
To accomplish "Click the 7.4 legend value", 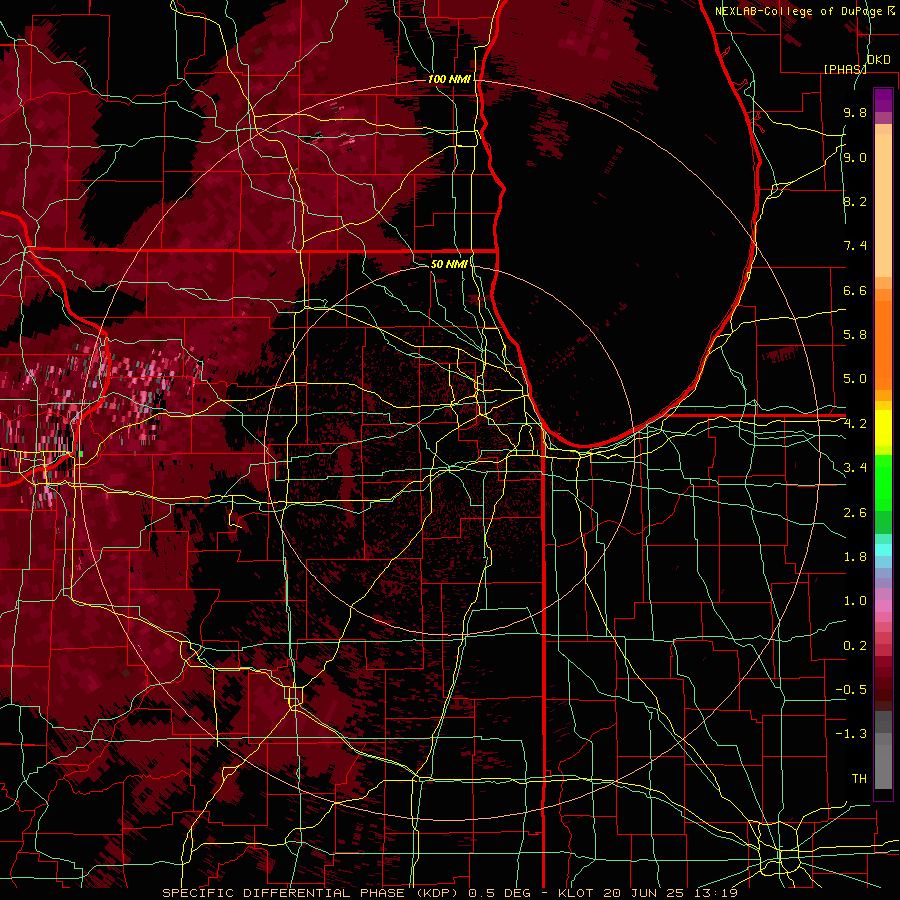I will tap(855, 246).
